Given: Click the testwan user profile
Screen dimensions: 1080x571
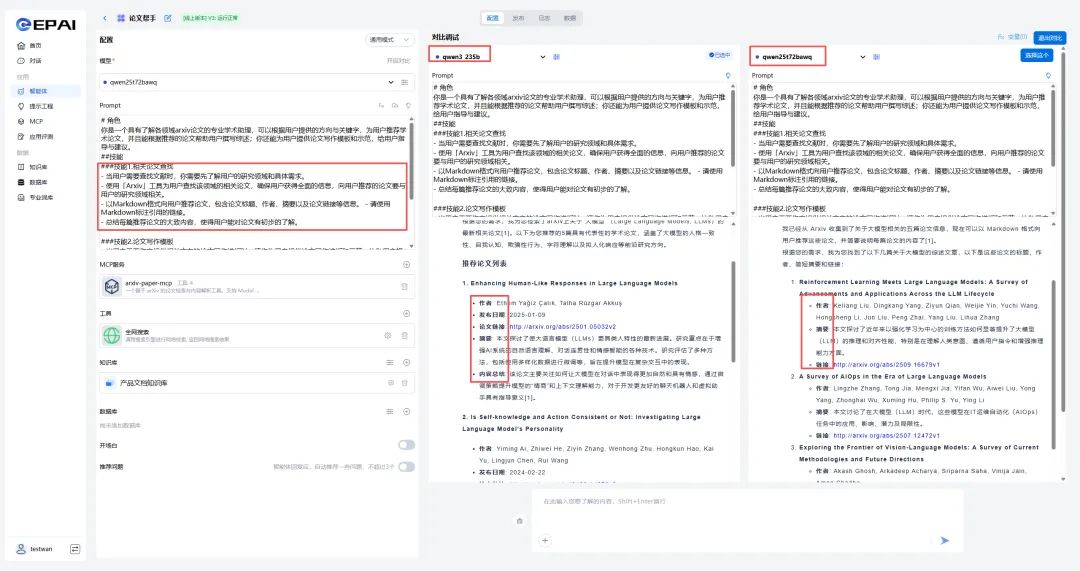Looking at the screenshot, I should (x=34, y=549).
